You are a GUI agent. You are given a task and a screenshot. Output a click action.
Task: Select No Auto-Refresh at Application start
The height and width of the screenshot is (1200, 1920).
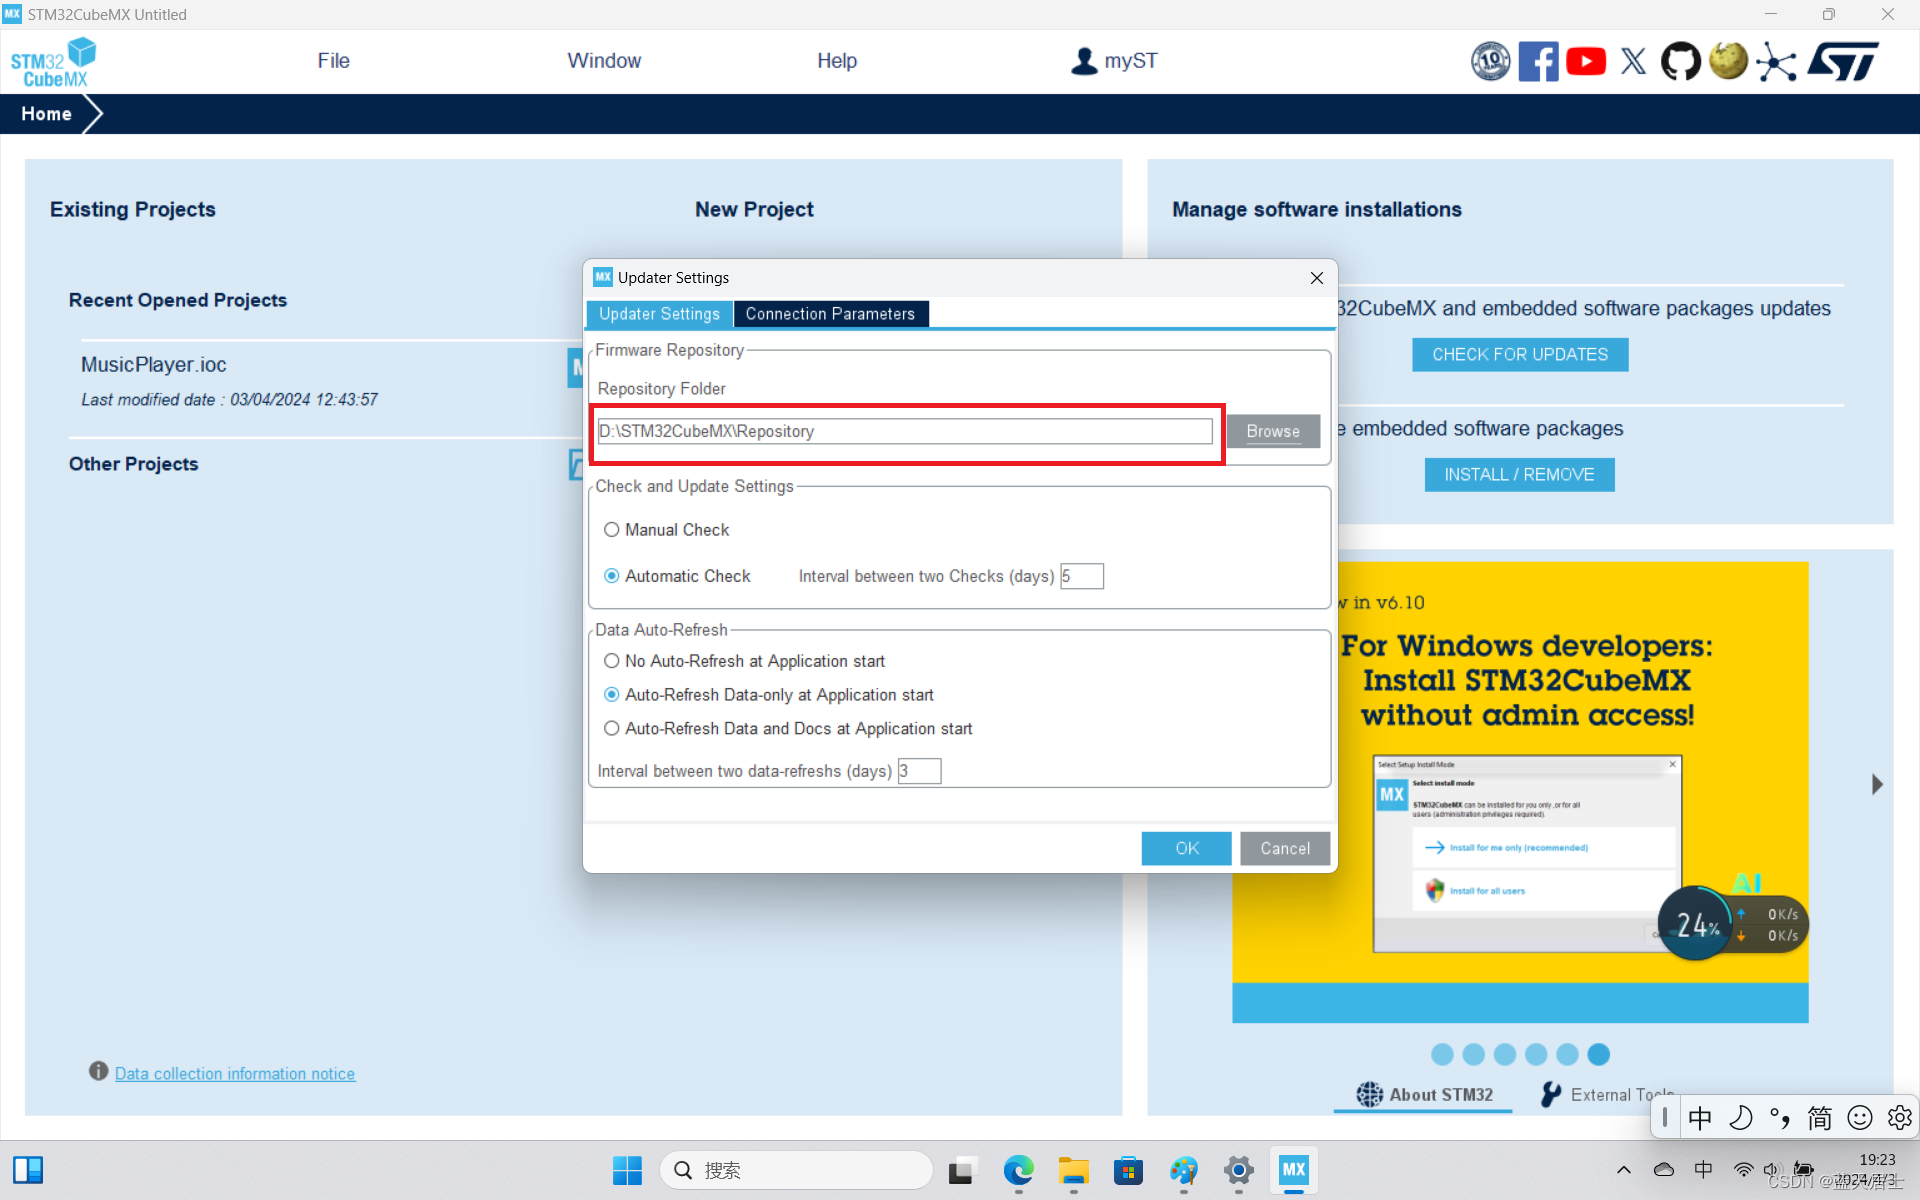(x=611, y=661)
